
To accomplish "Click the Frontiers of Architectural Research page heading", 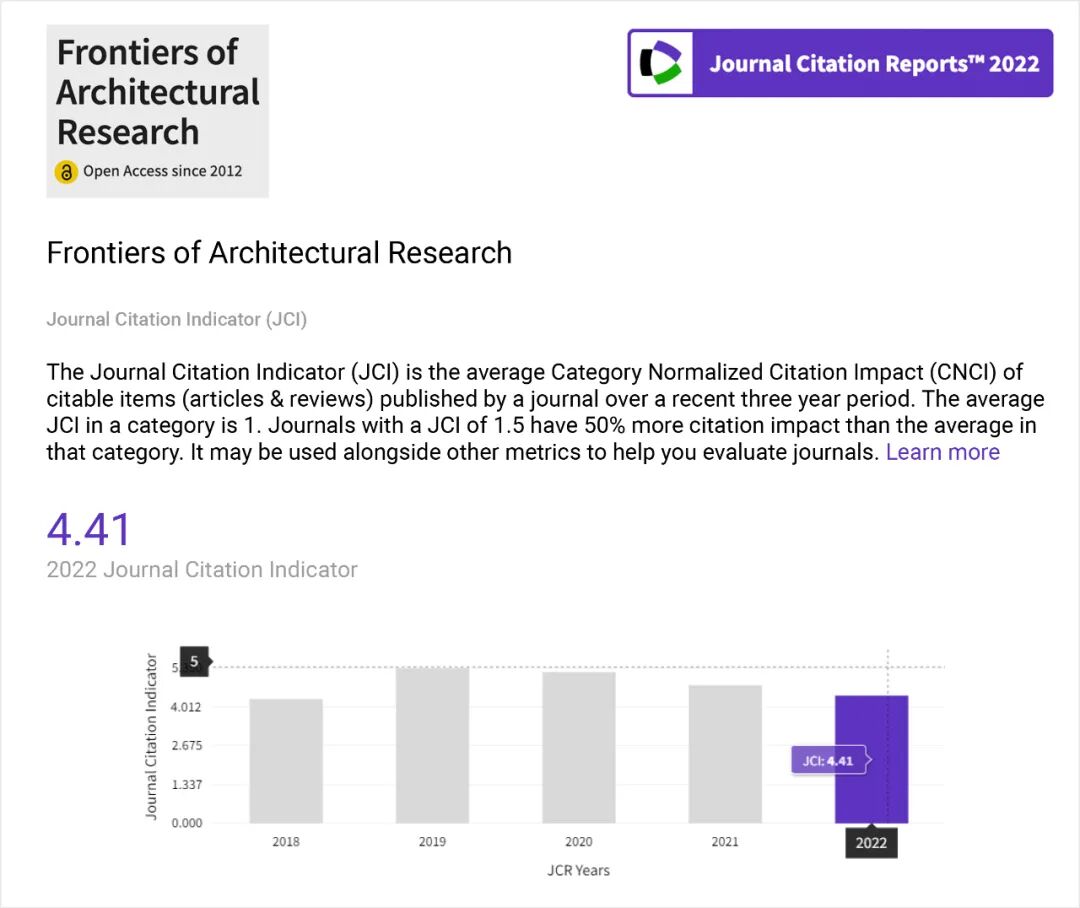I will 279,253.
